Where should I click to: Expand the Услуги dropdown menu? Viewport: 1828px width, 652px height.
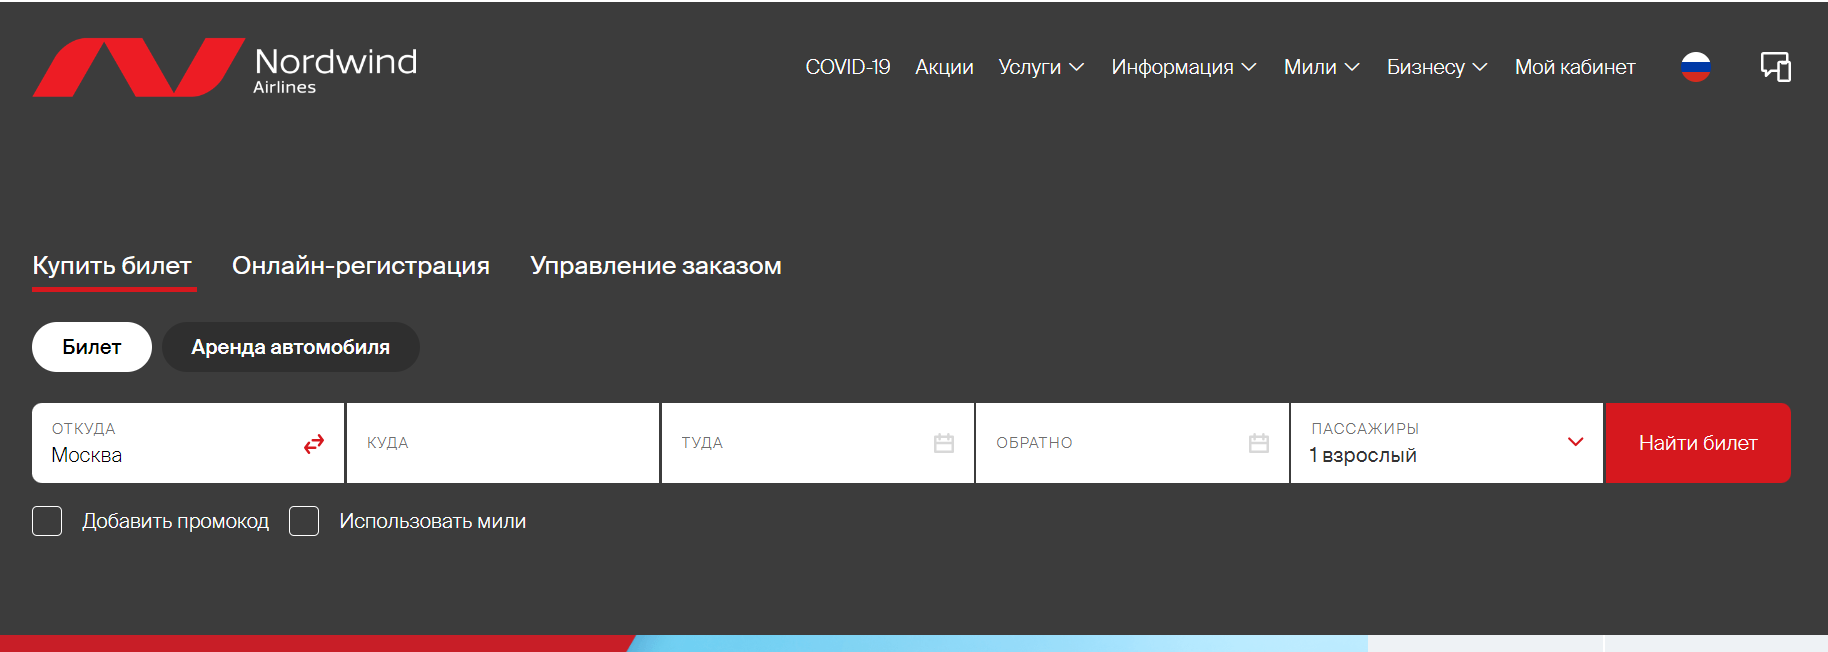tap(1041, 67)
